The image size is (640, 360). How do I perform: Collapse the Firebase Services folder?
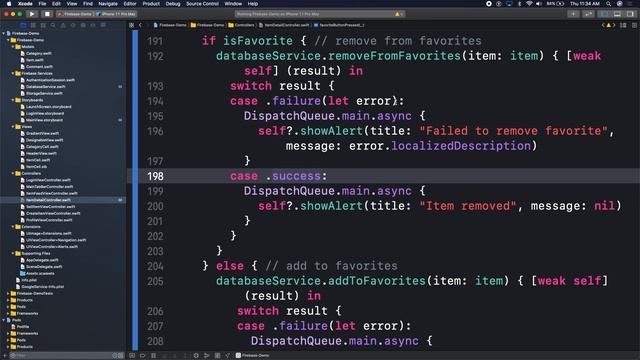(13, 73)
